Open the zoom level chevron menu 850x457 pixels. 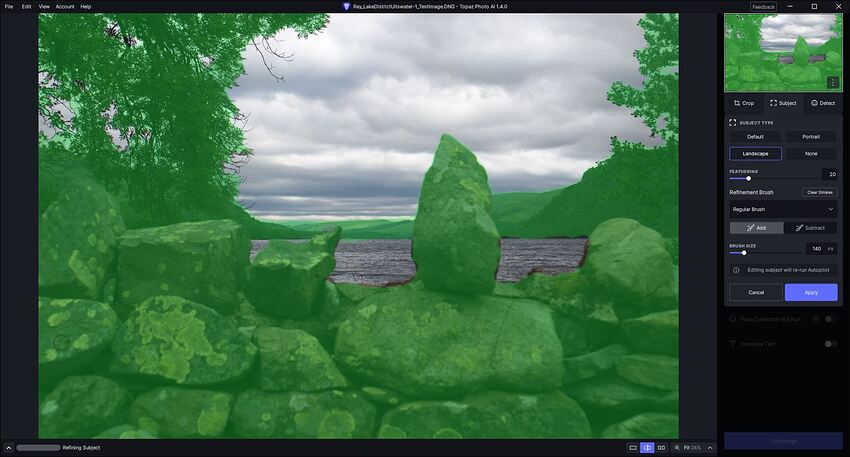pos(710,448)
